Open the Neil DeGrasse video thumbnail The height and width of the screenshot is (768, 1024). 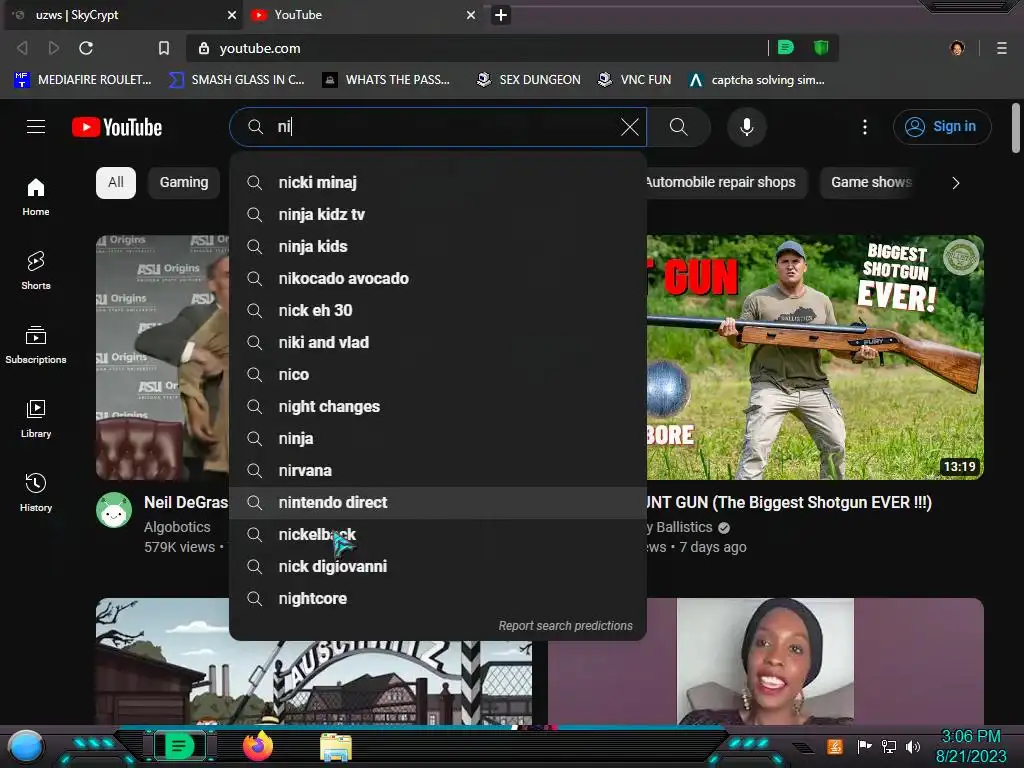click(163, 357)
